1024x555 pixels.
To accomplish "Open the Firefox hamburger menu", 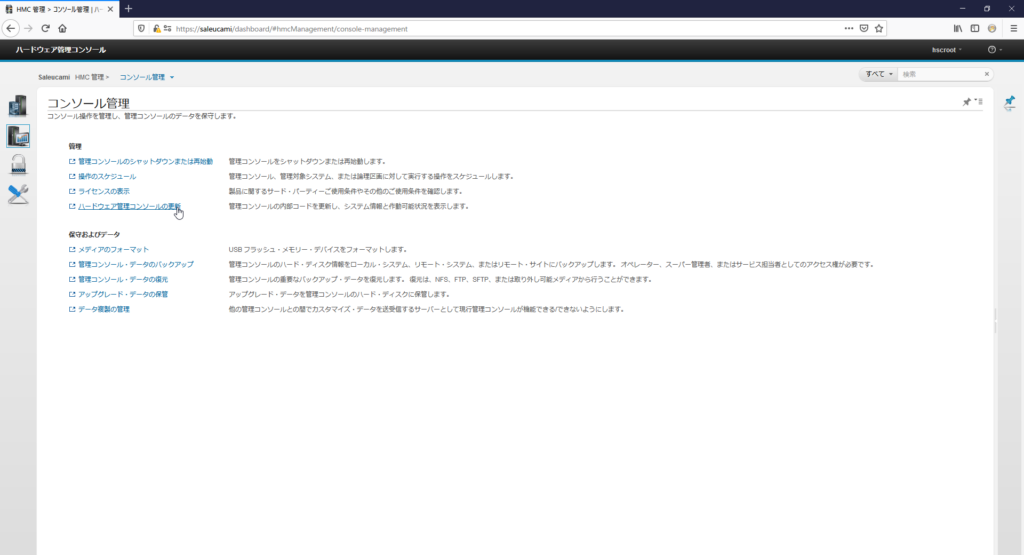I will tap(1010, 28).
